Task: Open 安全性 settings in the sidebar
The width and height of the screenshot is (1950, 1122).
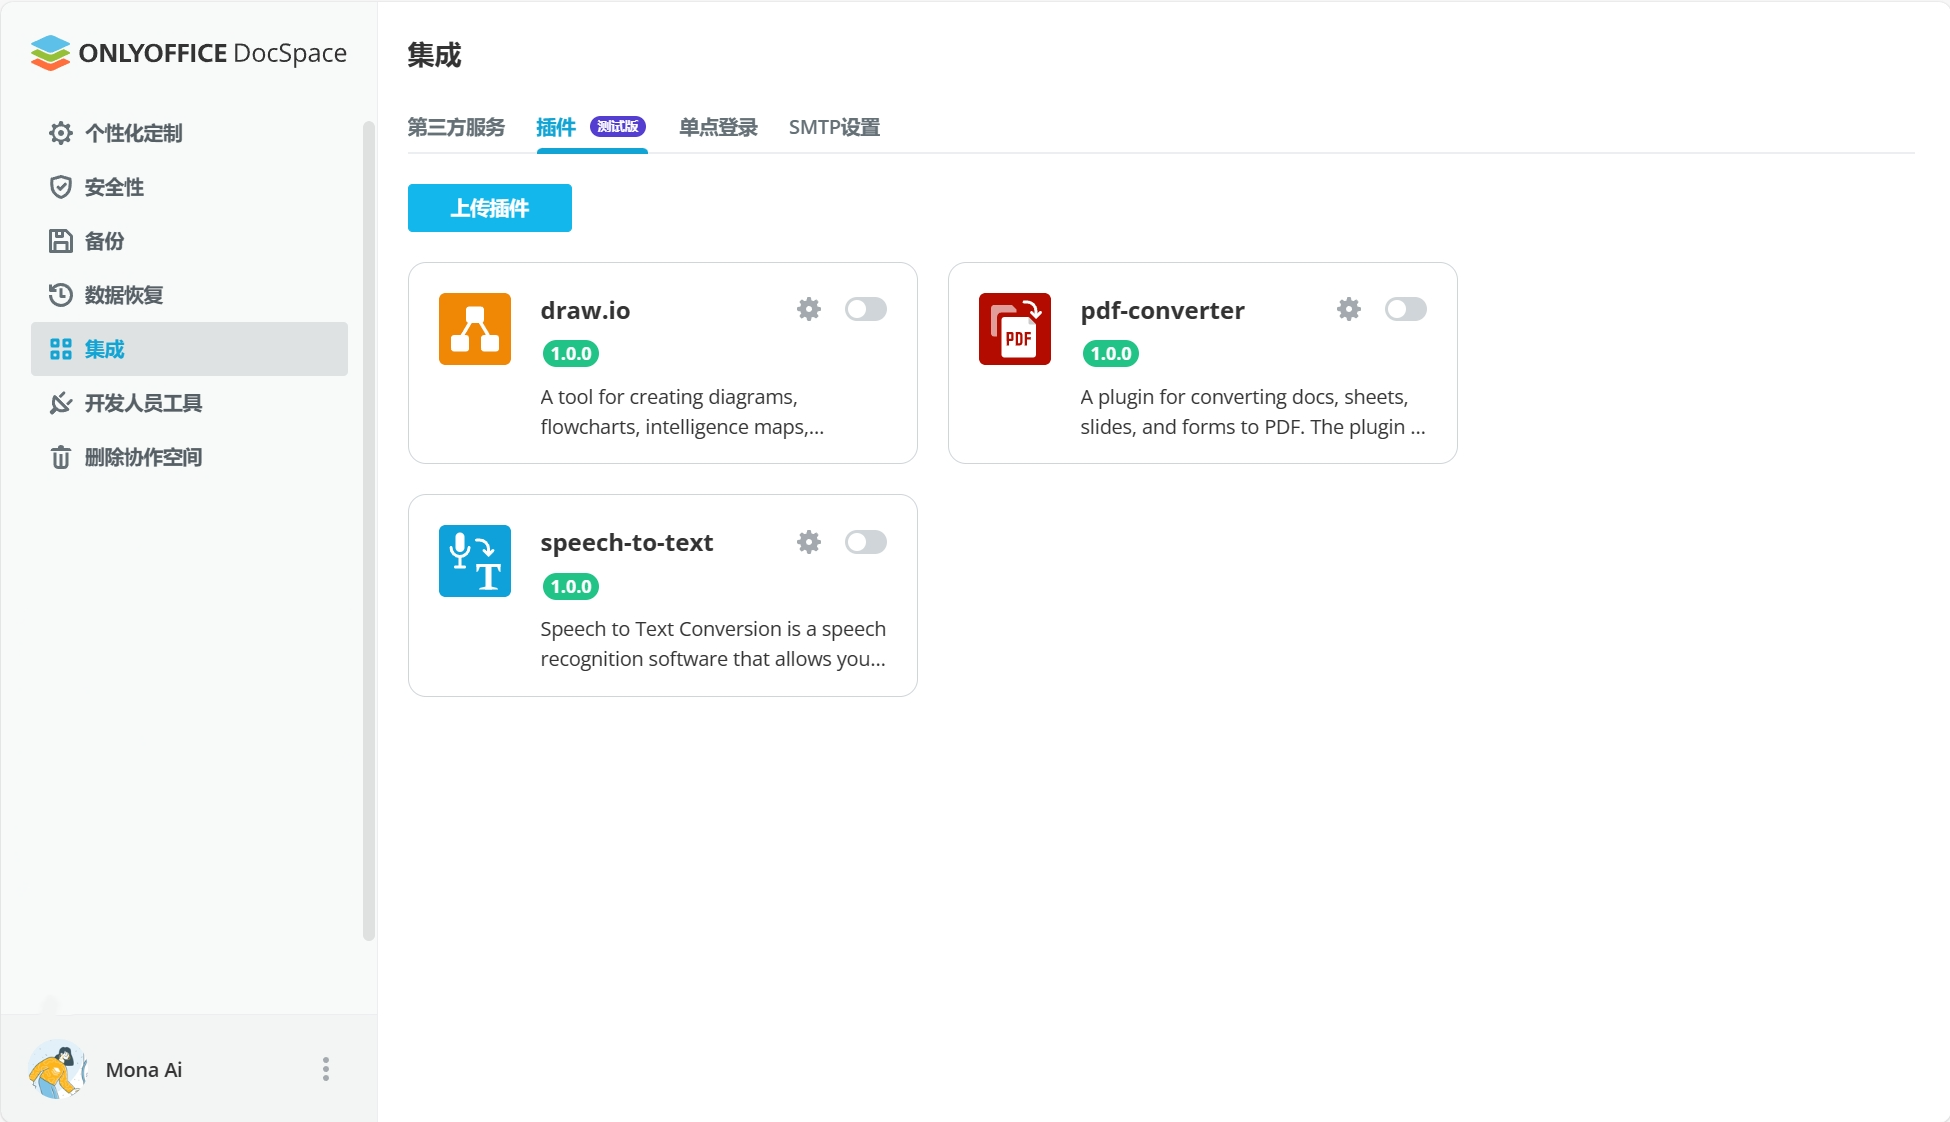Action: 189,187
